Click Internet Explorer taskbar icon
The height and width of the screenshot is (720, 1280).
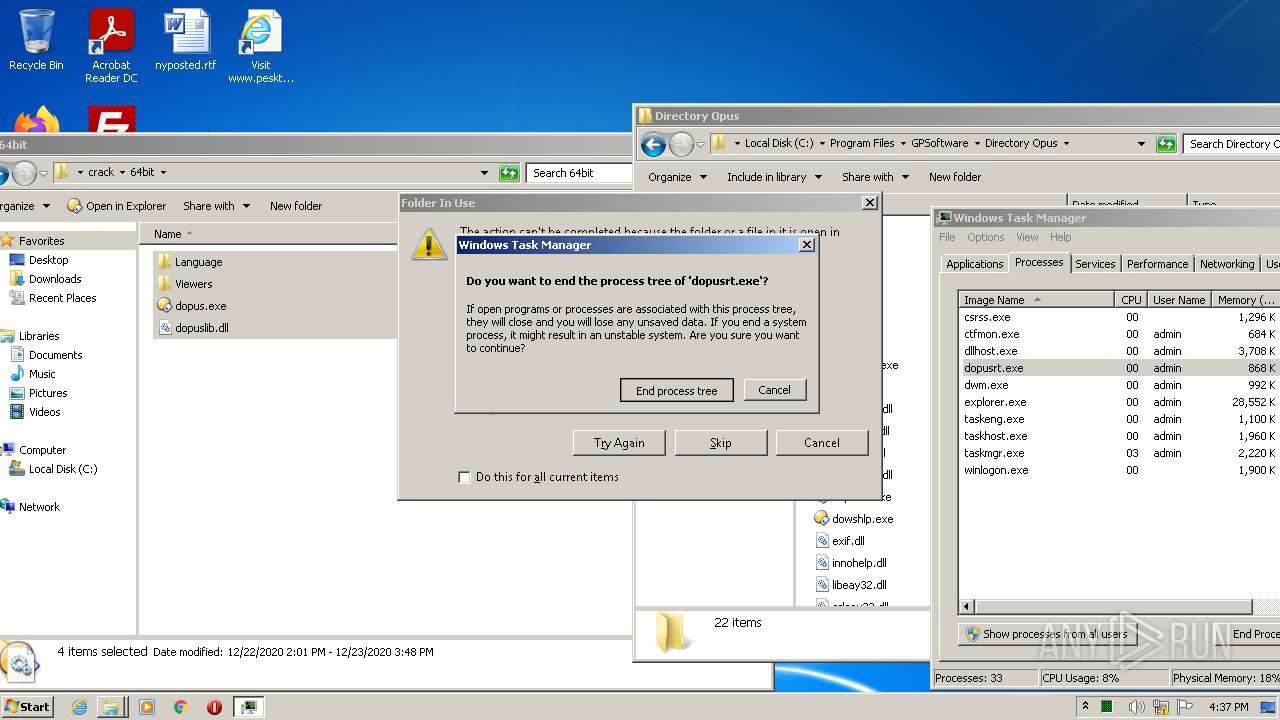[79, 707]
